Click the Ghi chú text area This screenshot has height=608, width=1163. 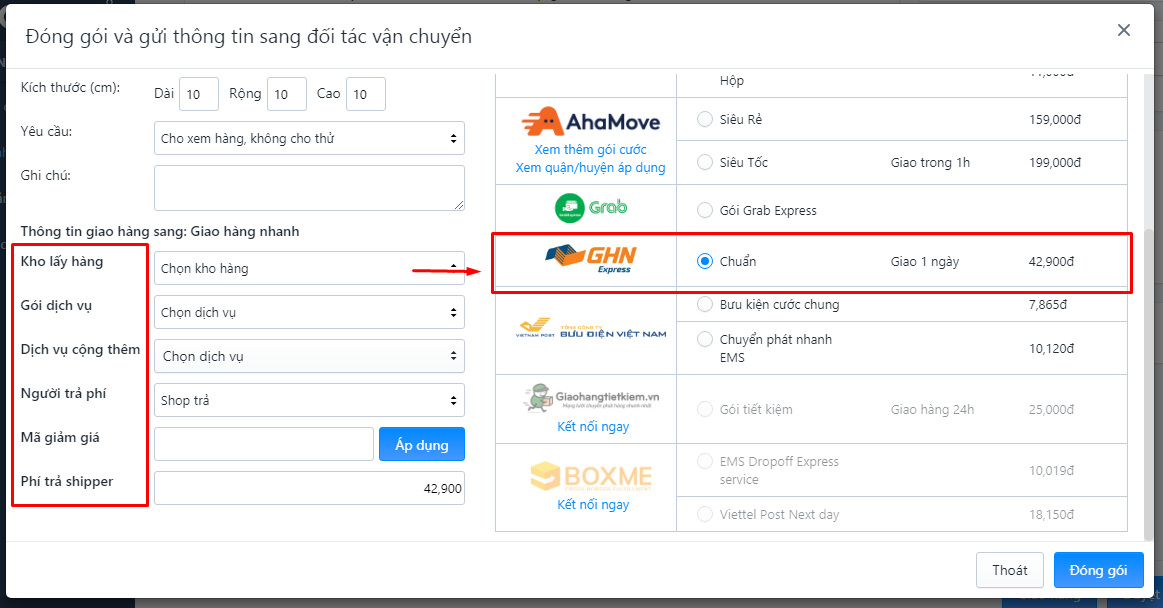309,188
